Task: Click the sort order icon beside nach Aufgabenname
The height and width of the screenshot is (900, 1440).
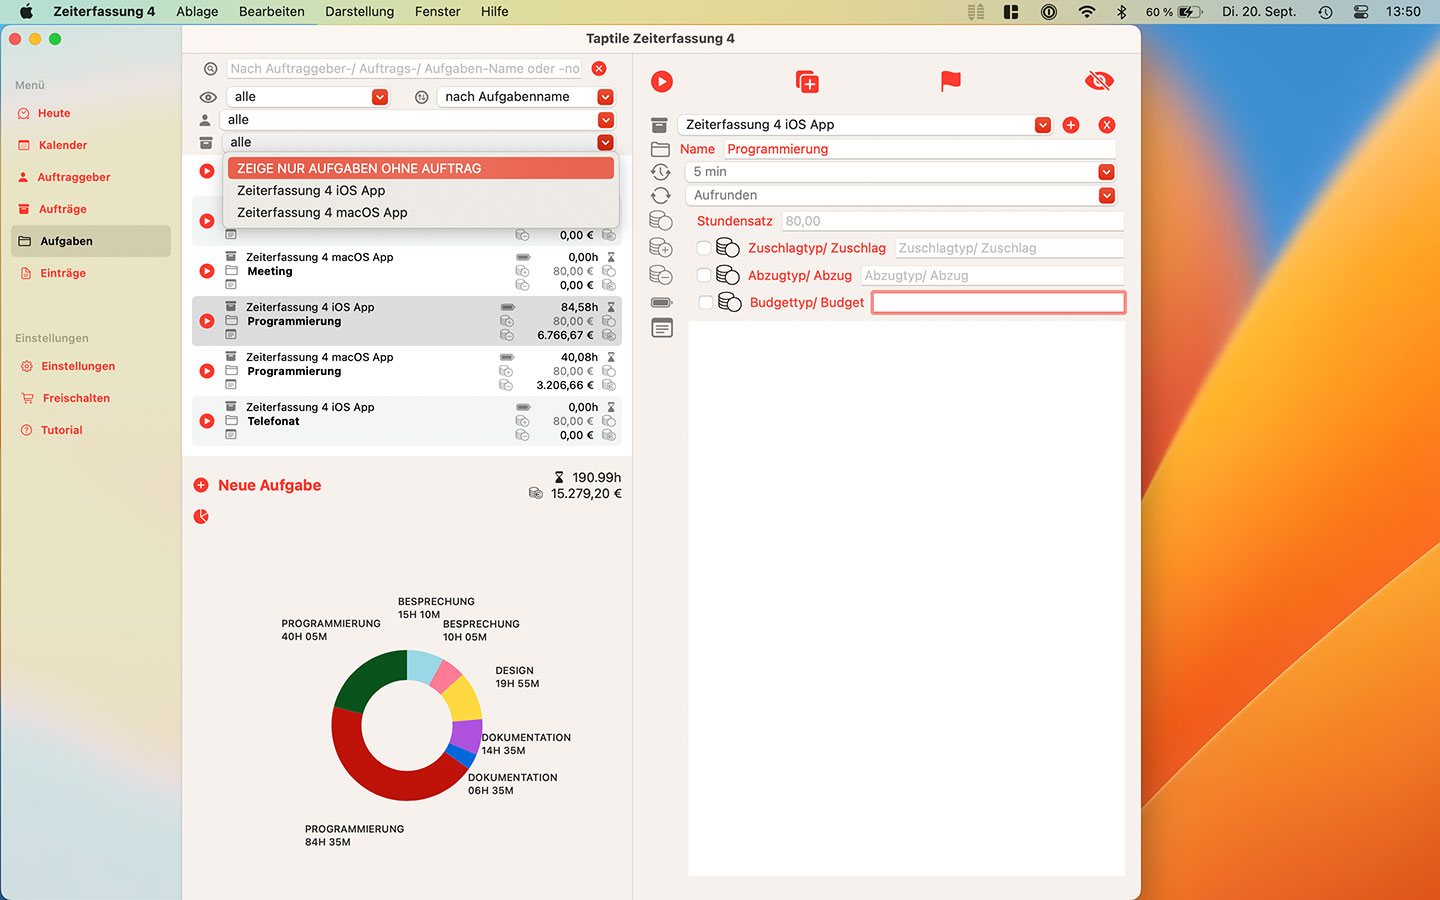Action: [422, 97]
